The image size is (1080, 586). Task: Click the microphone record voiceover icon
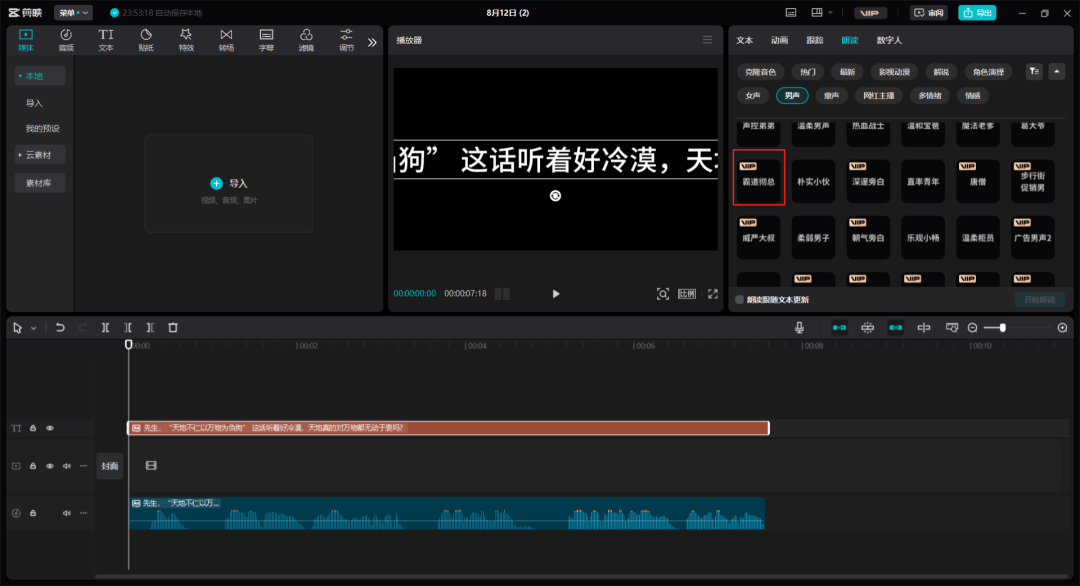pyautogui.click(x=799, y=328)
